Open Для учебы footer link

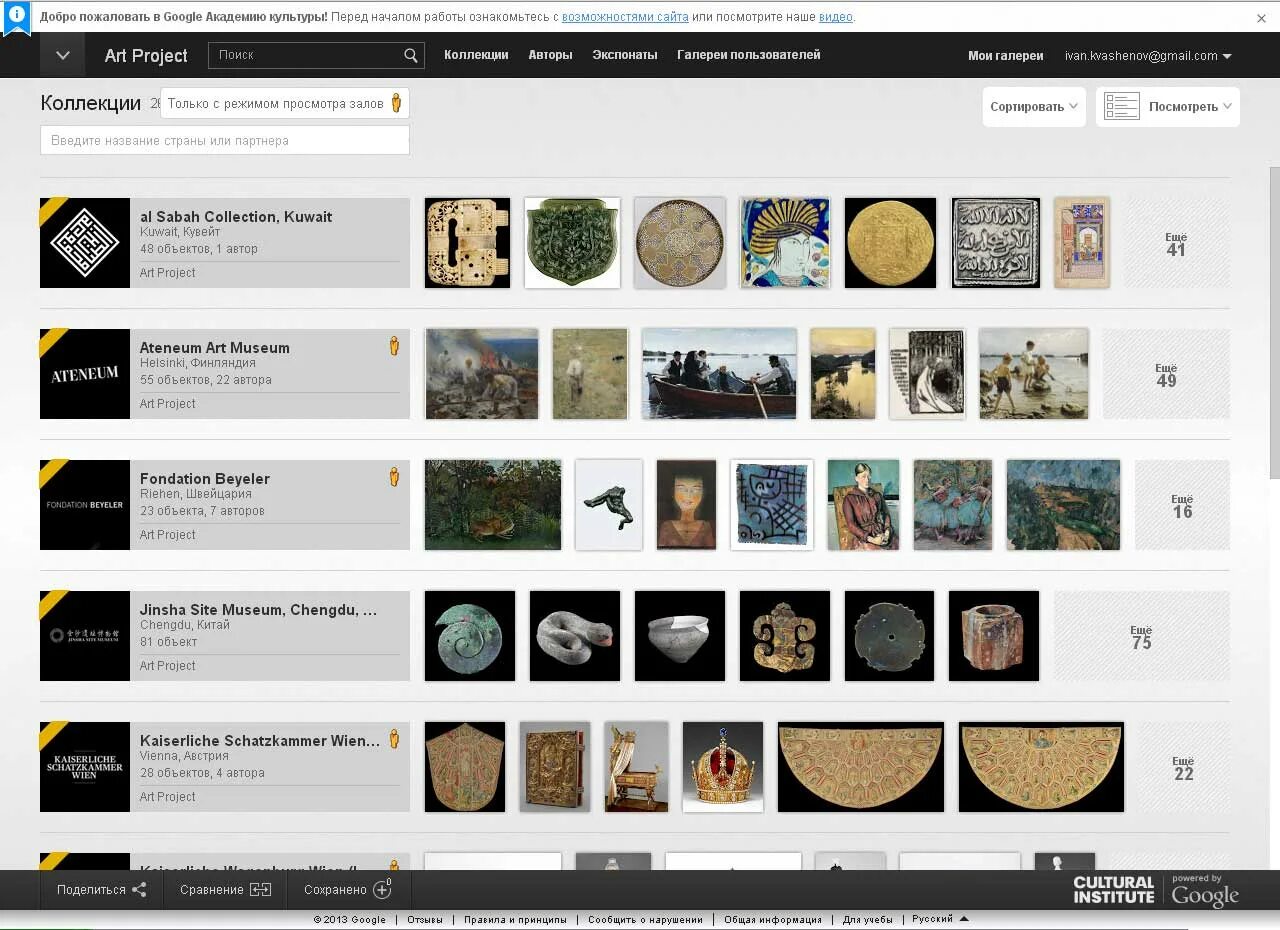[867, 919]
